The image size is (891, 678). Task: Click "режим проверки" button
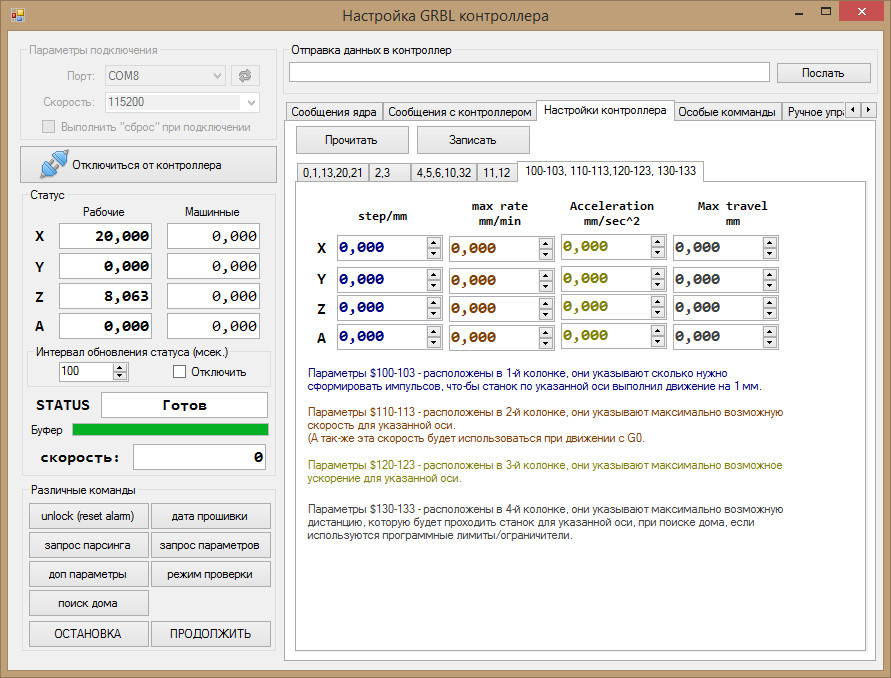210,574
